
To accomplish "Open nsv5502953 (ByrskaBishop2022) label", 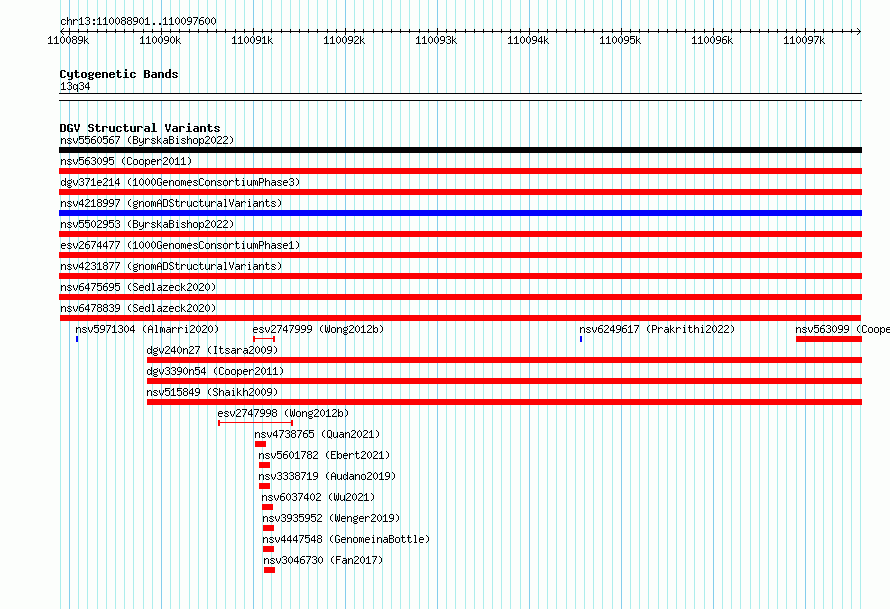I will click(x=147, y=224).
